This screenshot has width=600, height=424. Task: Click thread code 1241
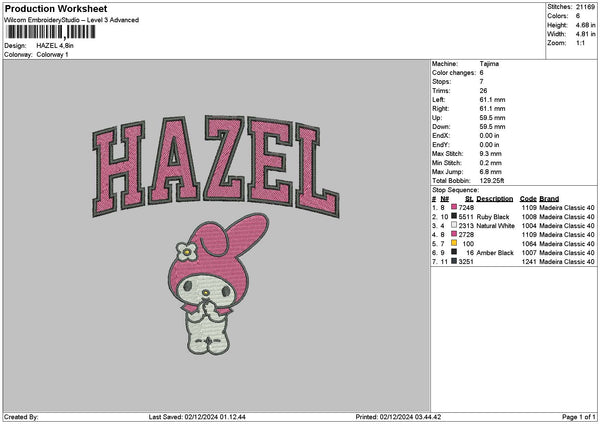click(x=529, y=262)
